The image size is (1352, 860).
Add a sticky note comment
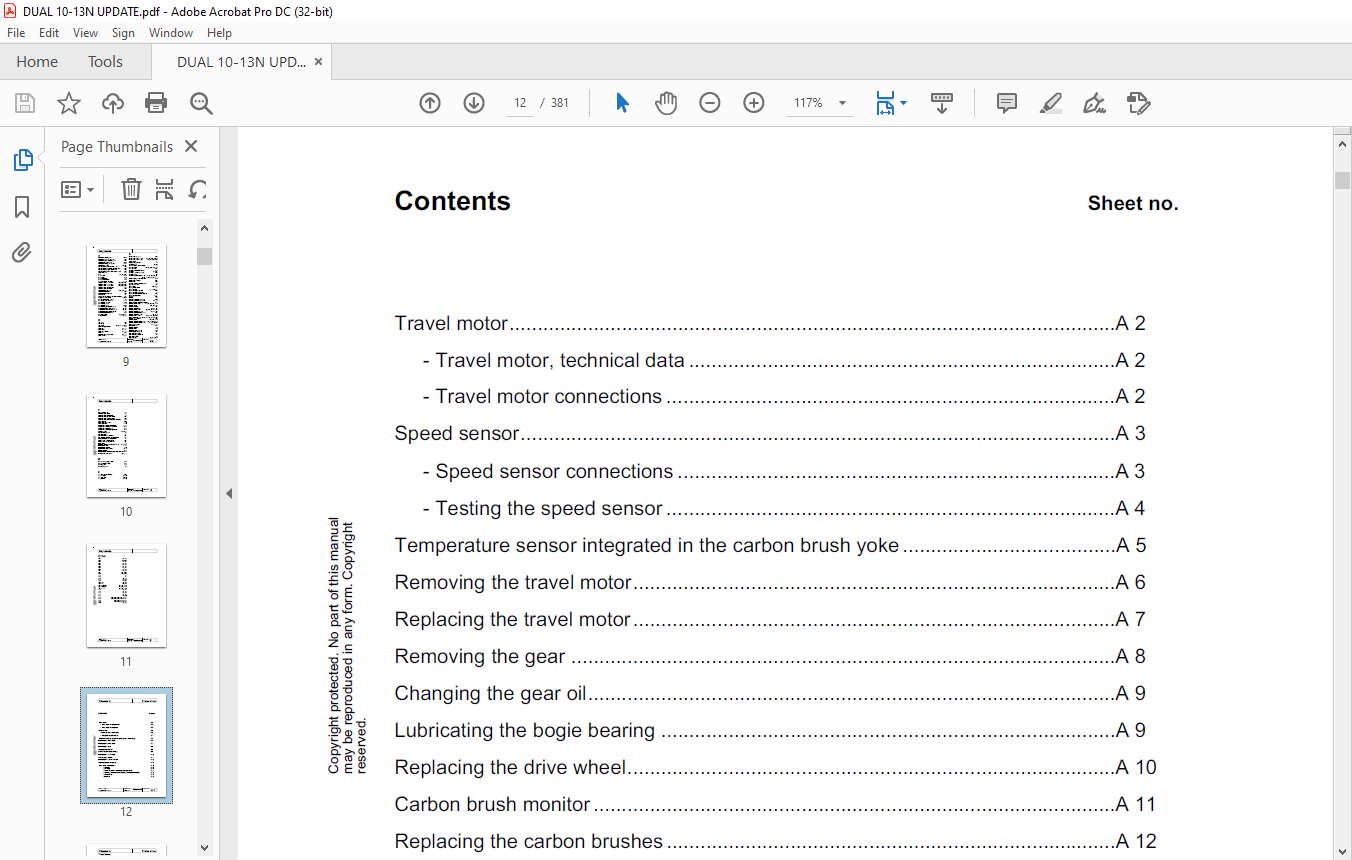[1007, 103]
